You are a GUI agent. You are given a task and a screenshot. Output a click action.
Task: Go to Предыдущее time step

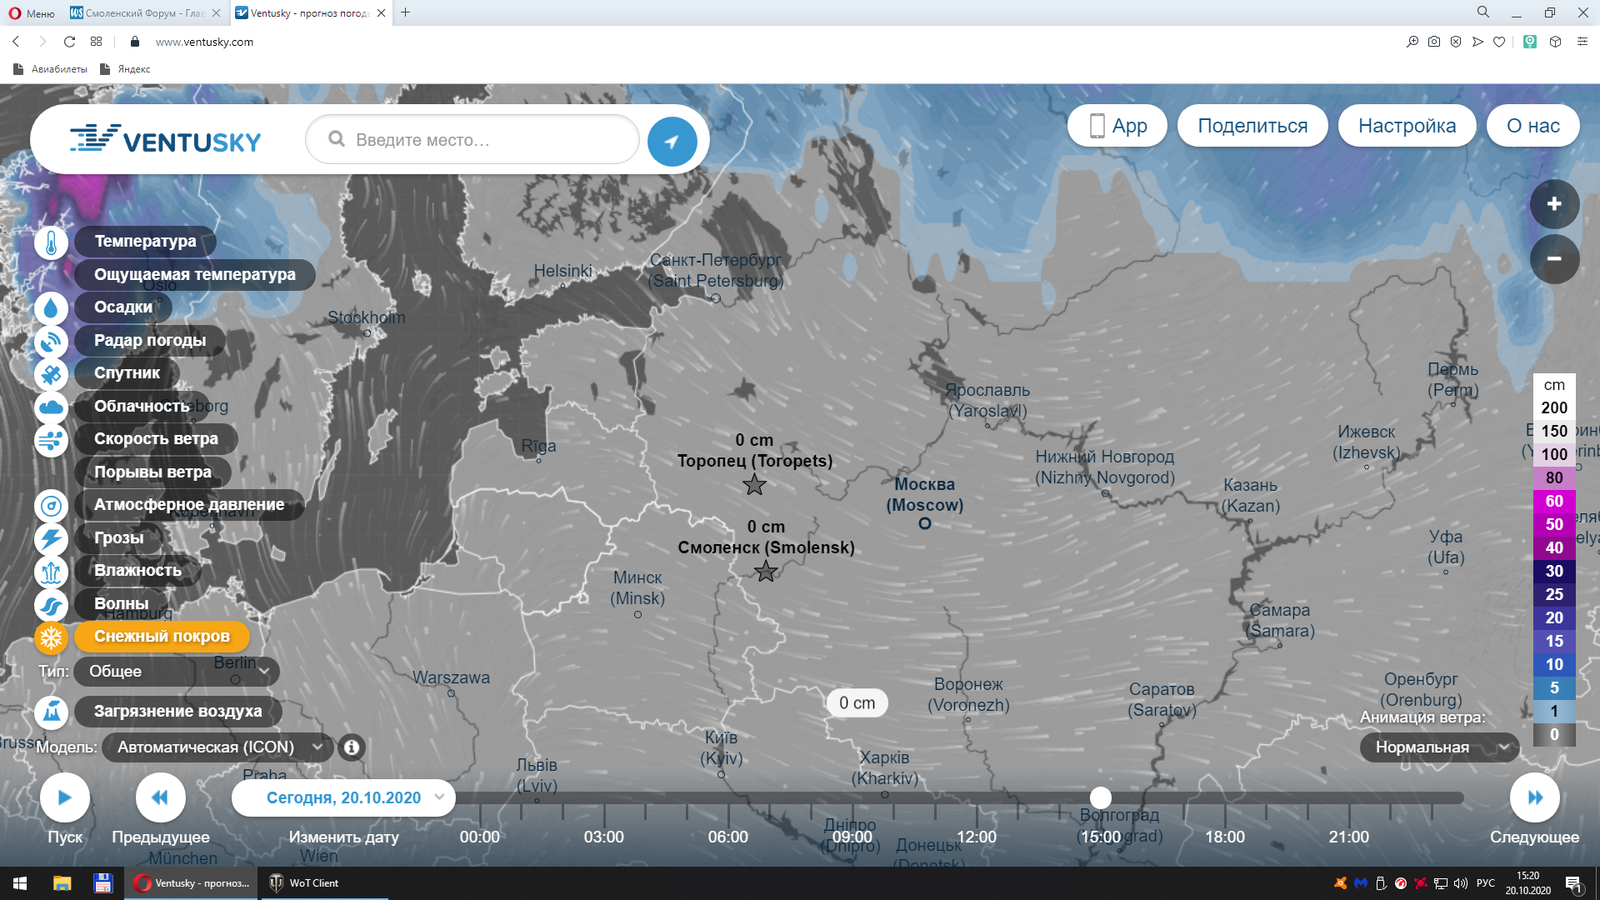point(160,798)
